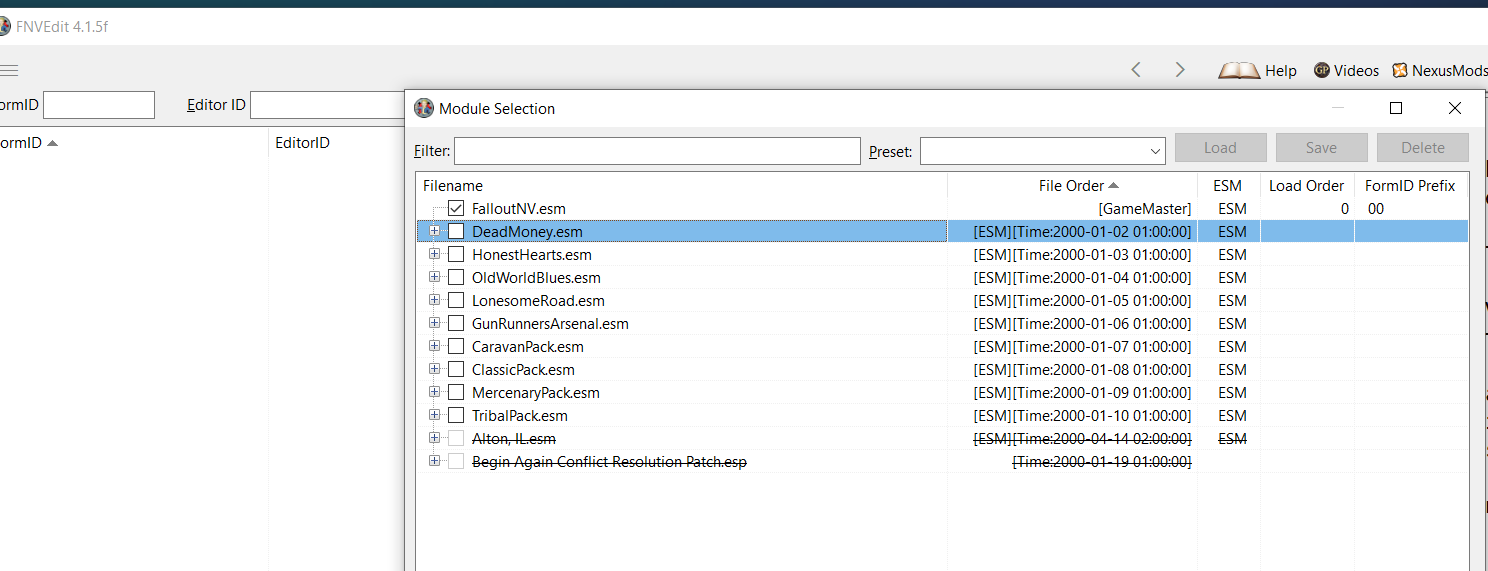
Task: Sort by the Filename column header
Action: pyautogui.click(x=682, y=185)
